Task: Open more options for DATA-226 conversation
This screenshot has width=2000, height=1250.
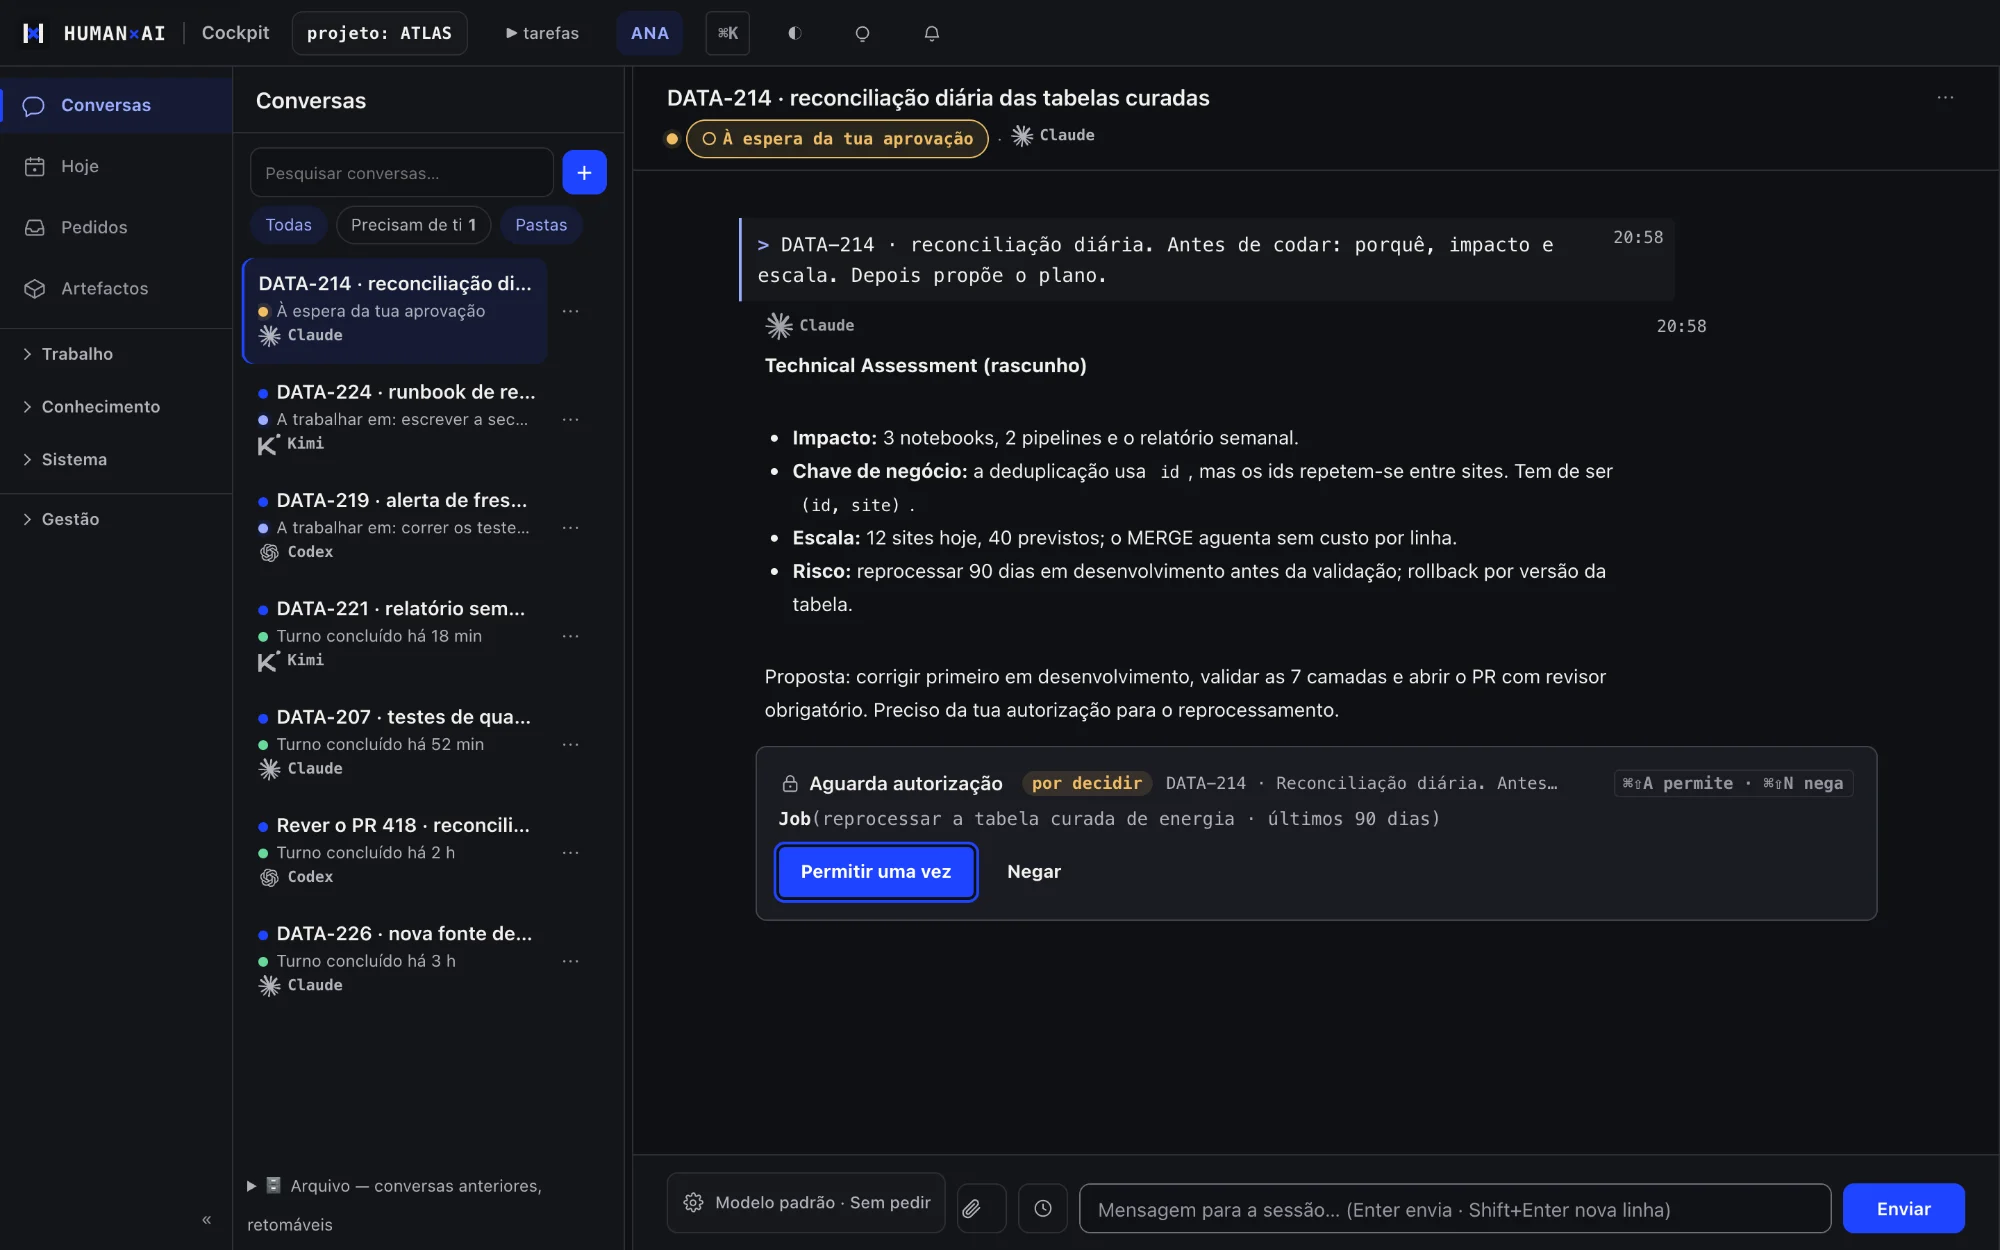Action: (x=571, y=961)
